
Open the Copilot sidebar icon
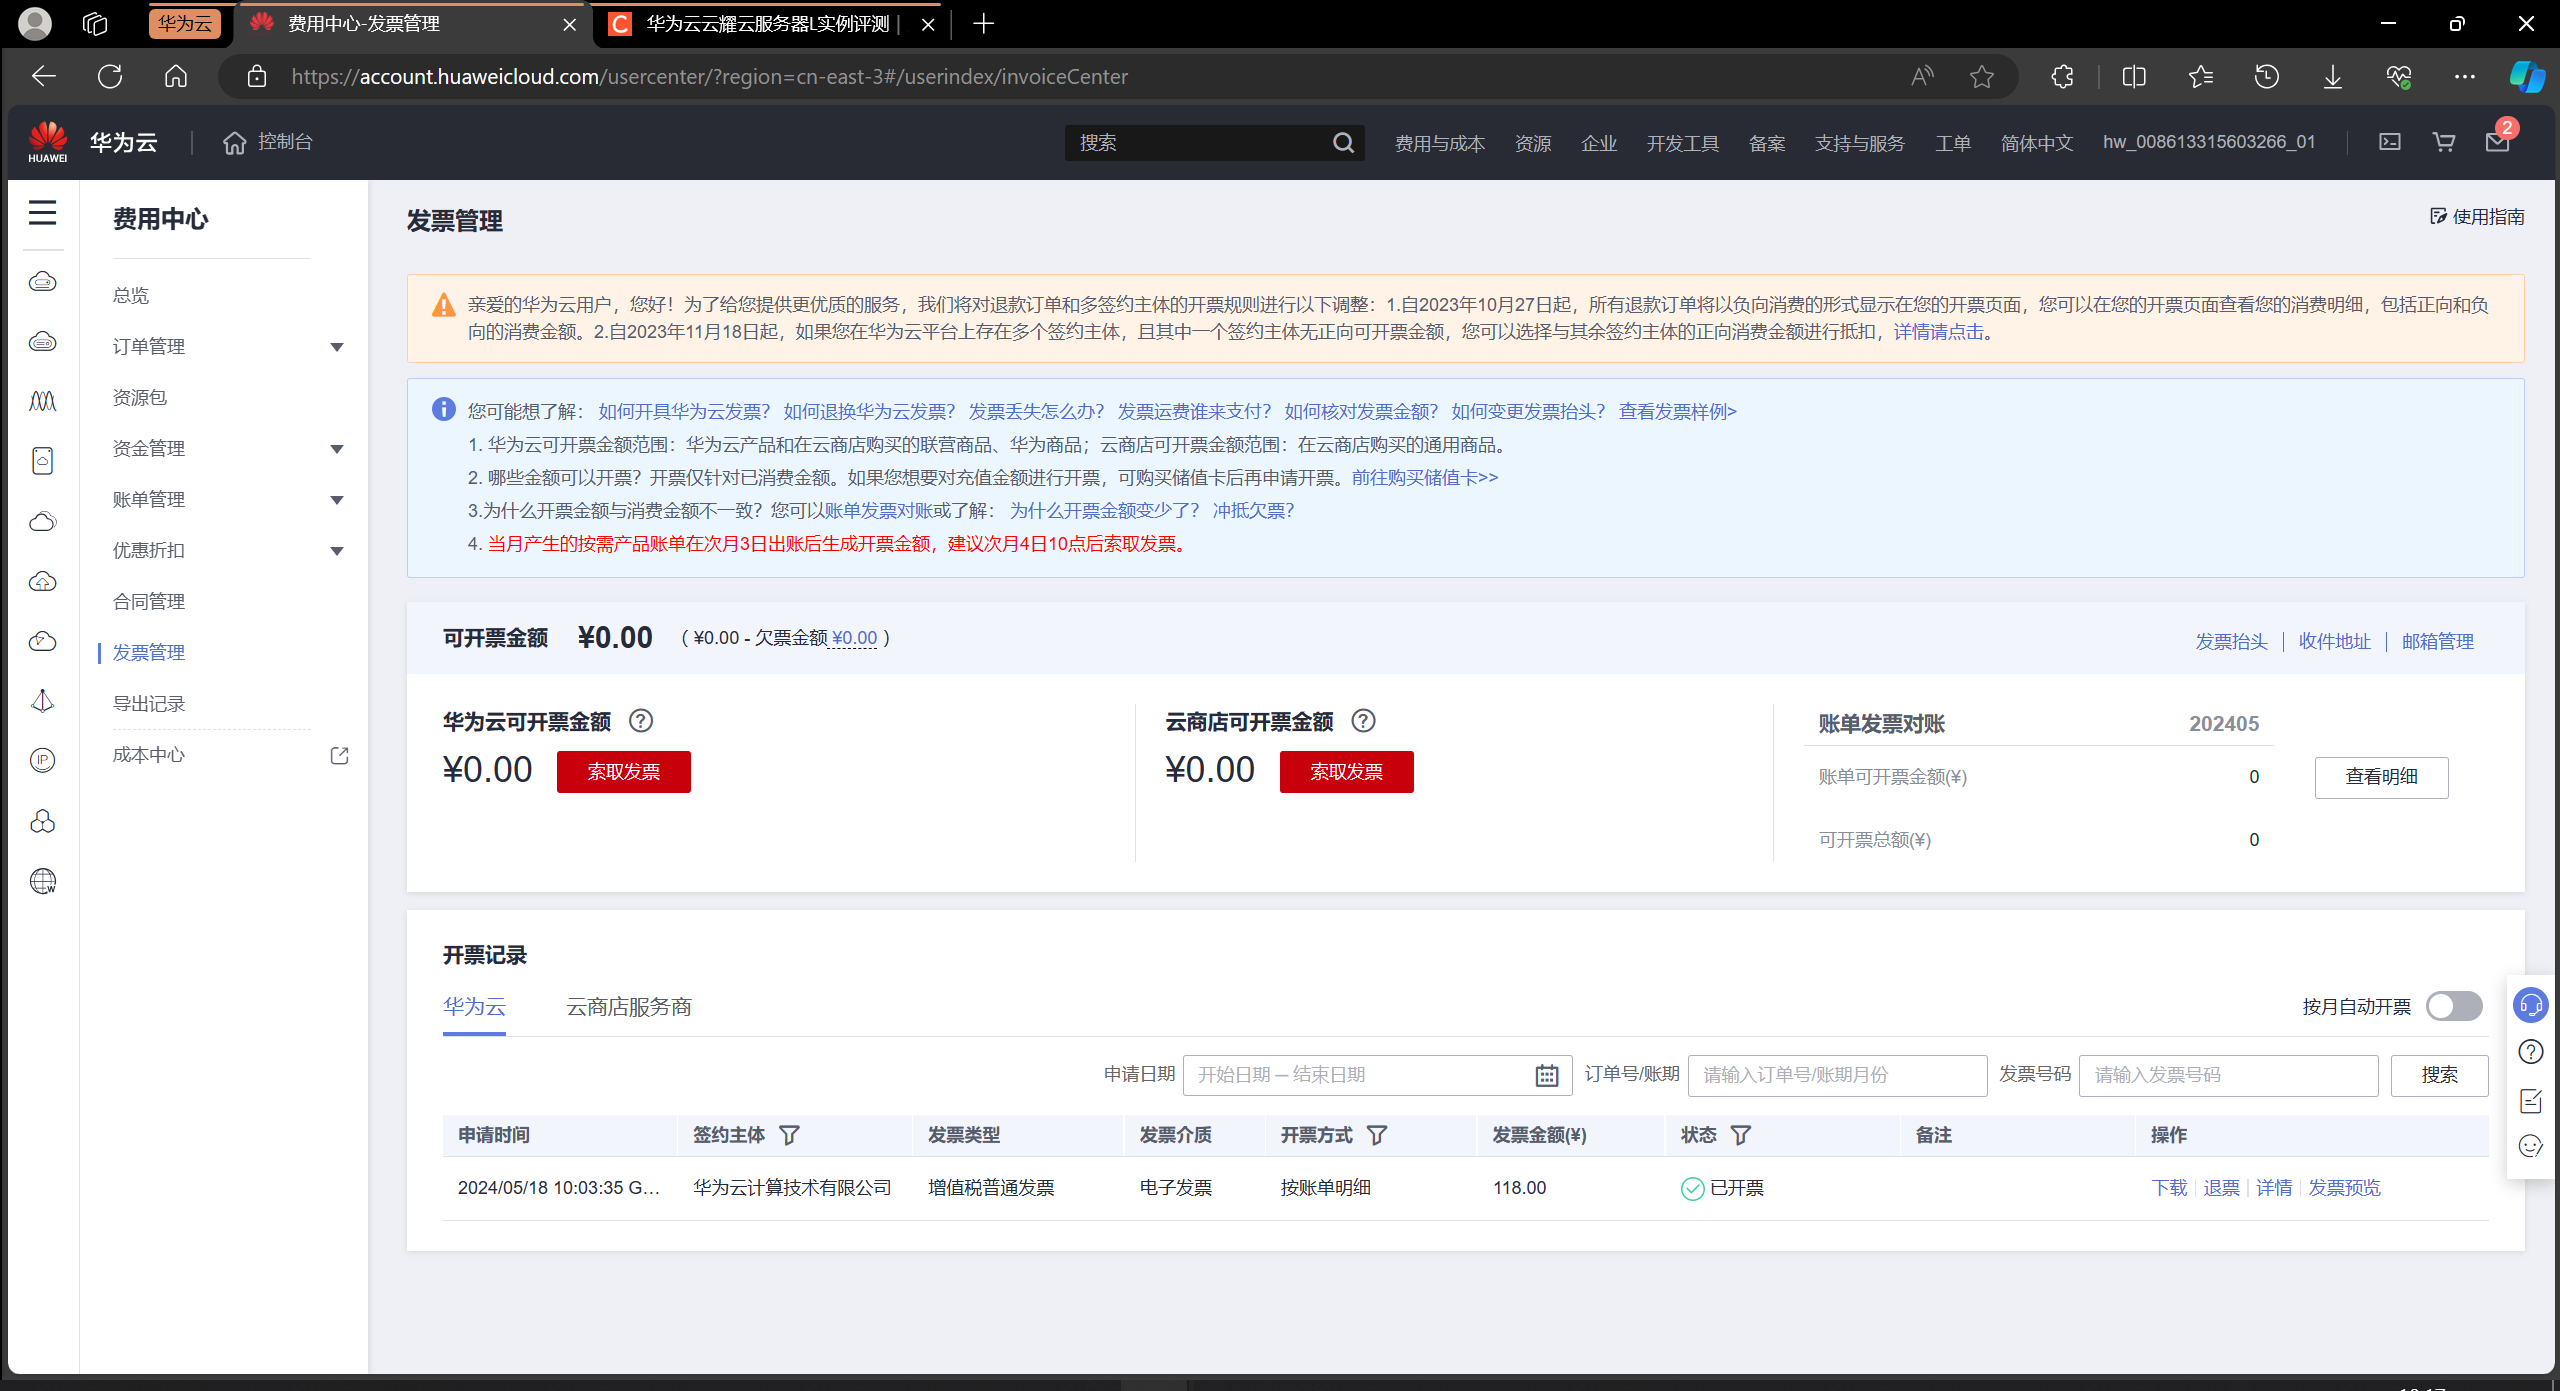click(x=2526, y=77)
